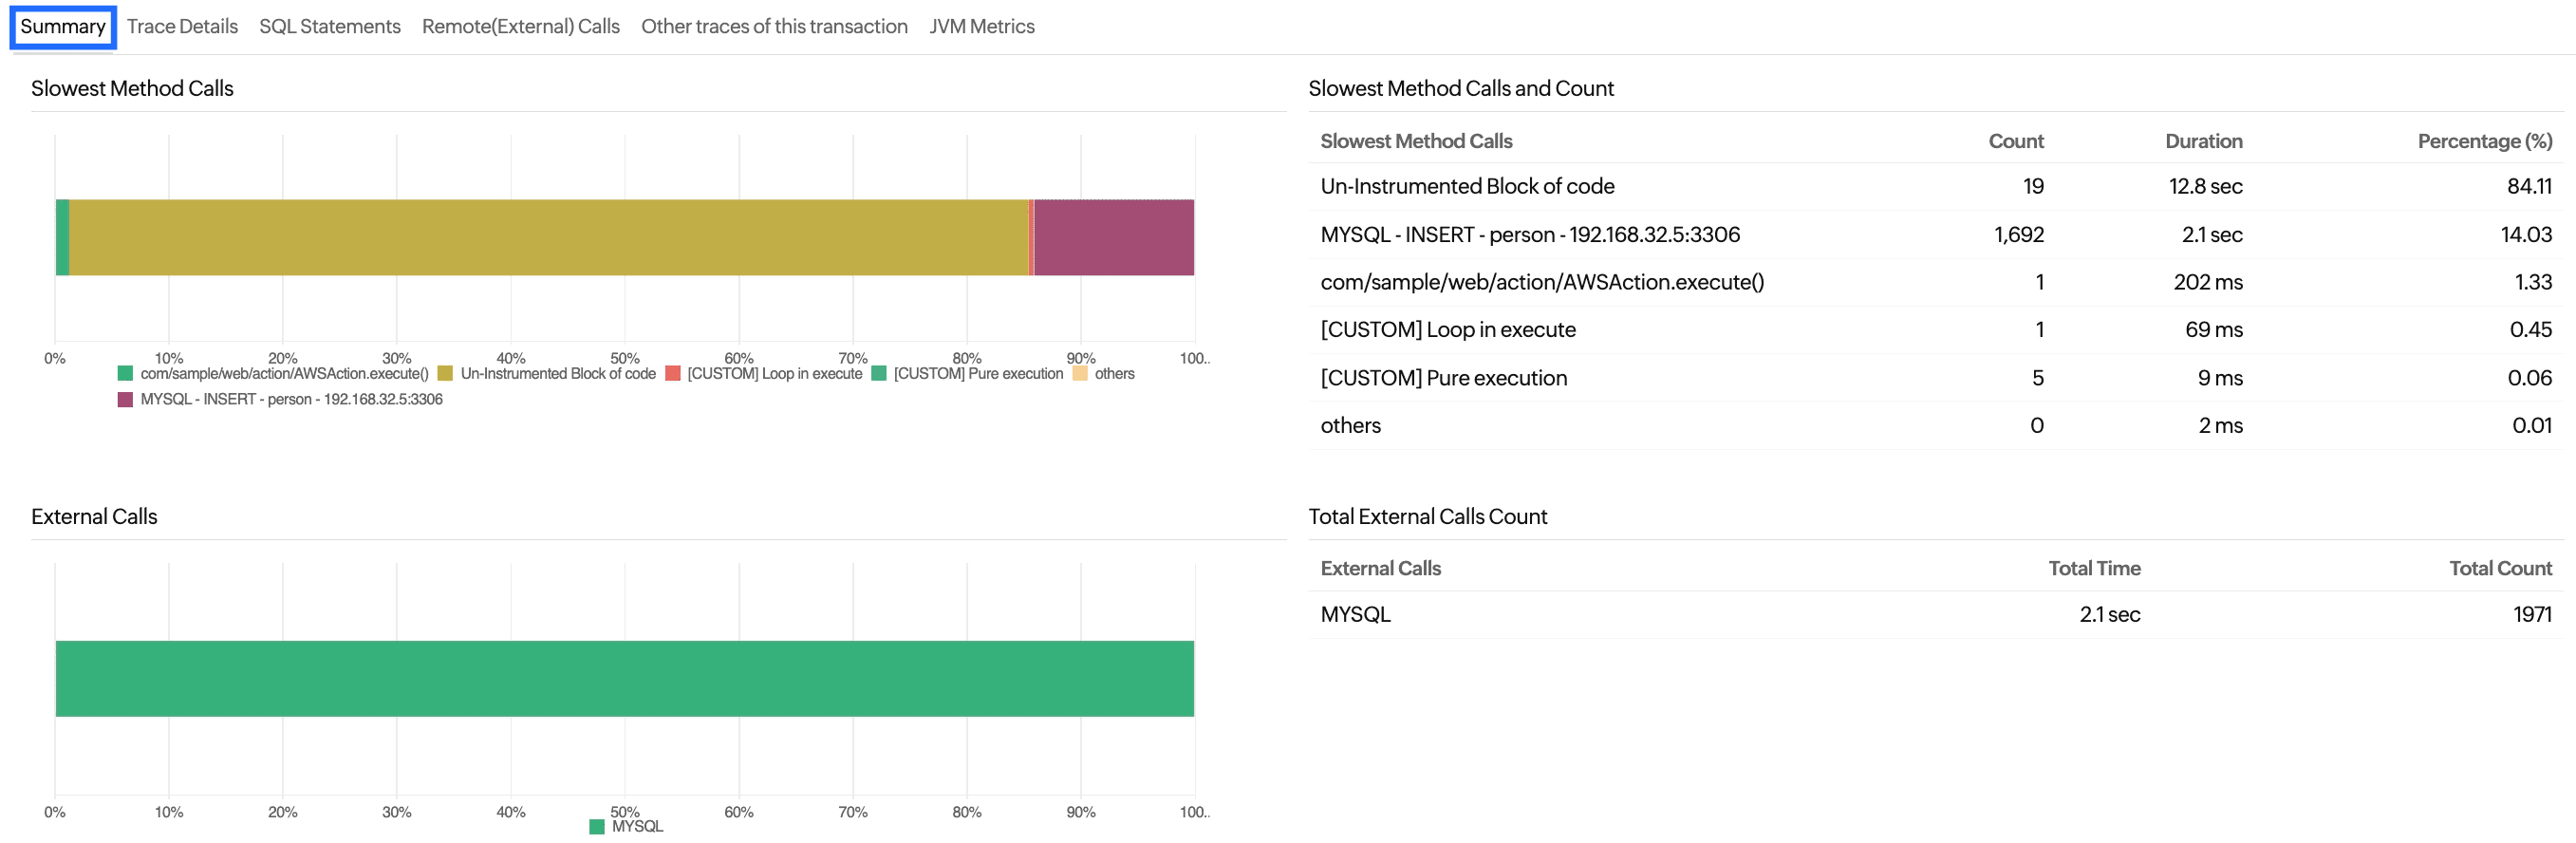Click the Total Count column header
Screen dimensions: 2576x843
pos(2499,569)
